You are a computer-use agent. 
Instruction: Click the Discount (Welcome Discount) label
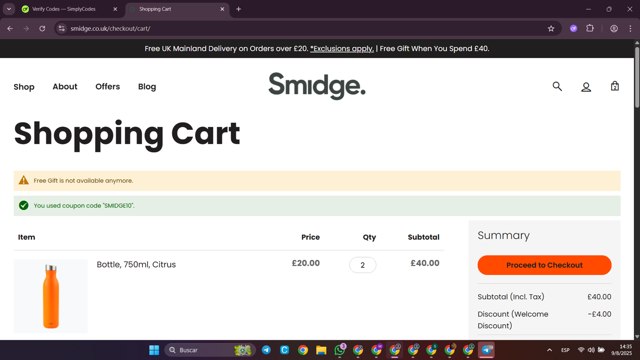click(x=513, y=320)
